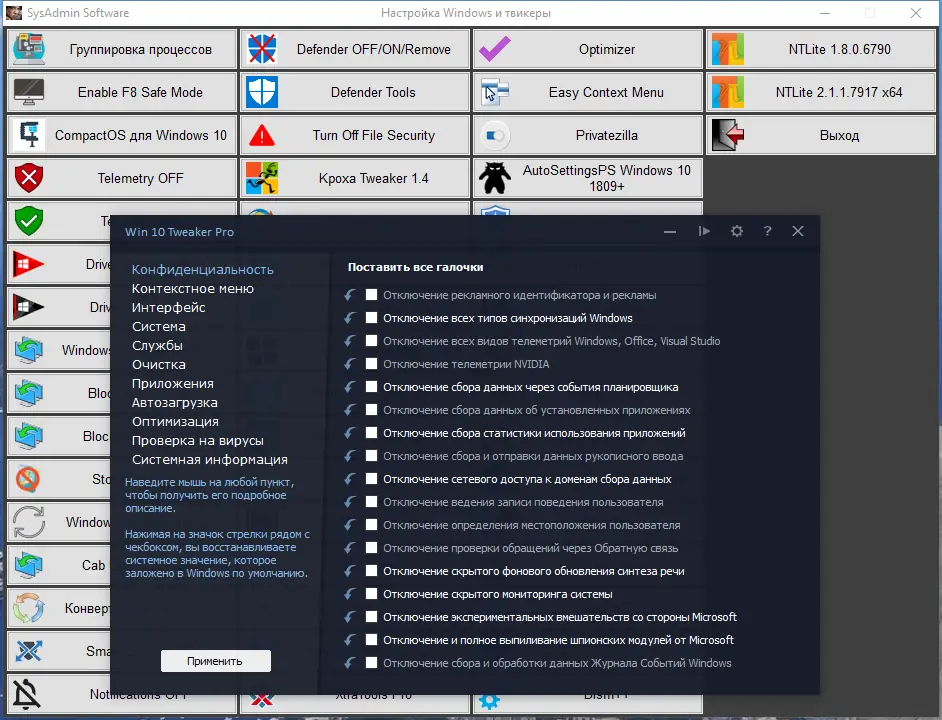The width and height of the screenshot is (942, 720).
Task: Select Контекстное меню section
Action: click(193, 288)
